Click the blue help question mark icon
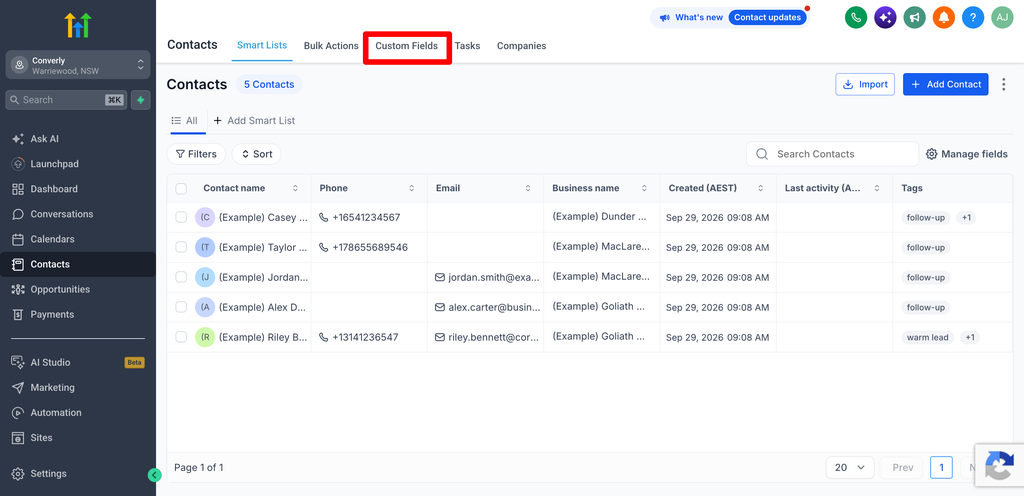The height and width of the screenshot is (496, 1024). pyautogui.click(x=973, y=18)
